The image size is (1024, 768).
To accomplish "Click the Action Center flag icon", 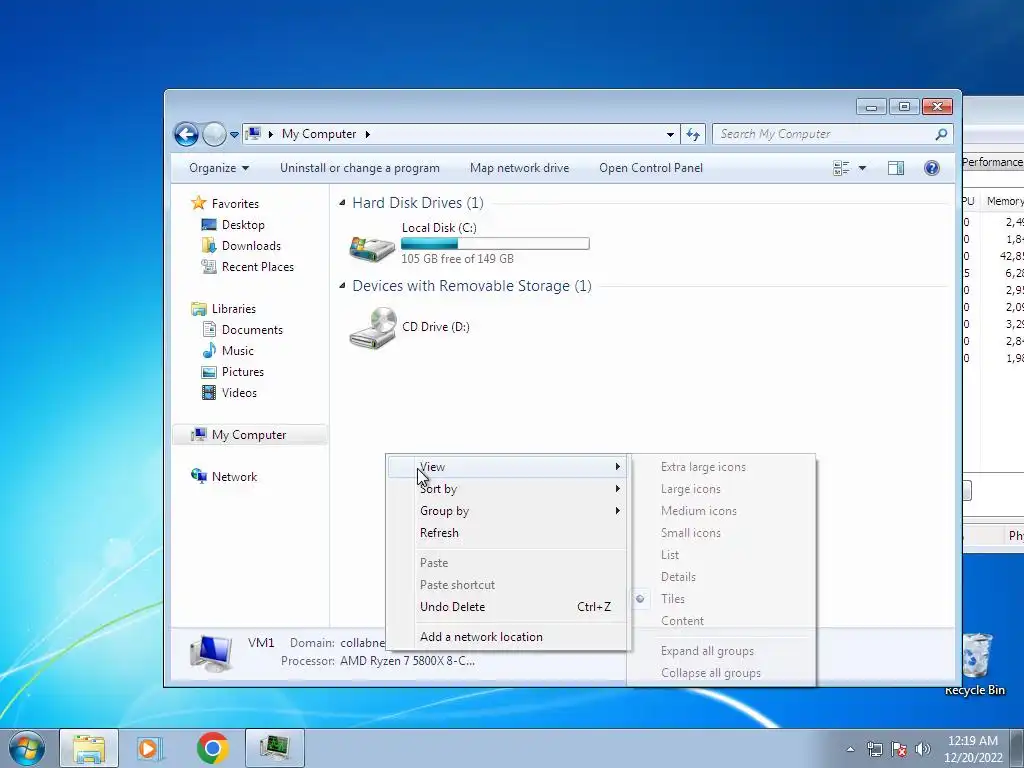I will [899, 749].
